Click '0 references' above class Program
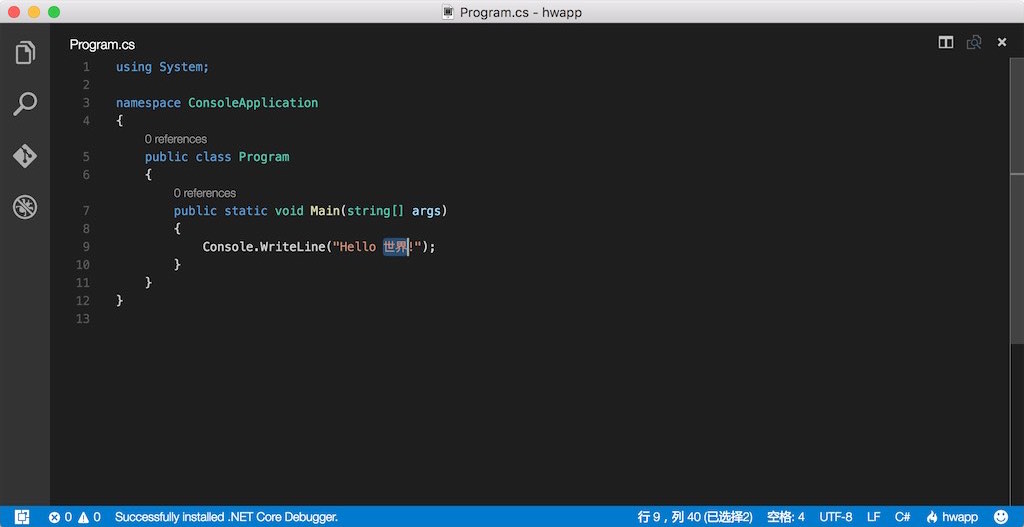The image size is (1024, 527). click(x=176, y=139)
